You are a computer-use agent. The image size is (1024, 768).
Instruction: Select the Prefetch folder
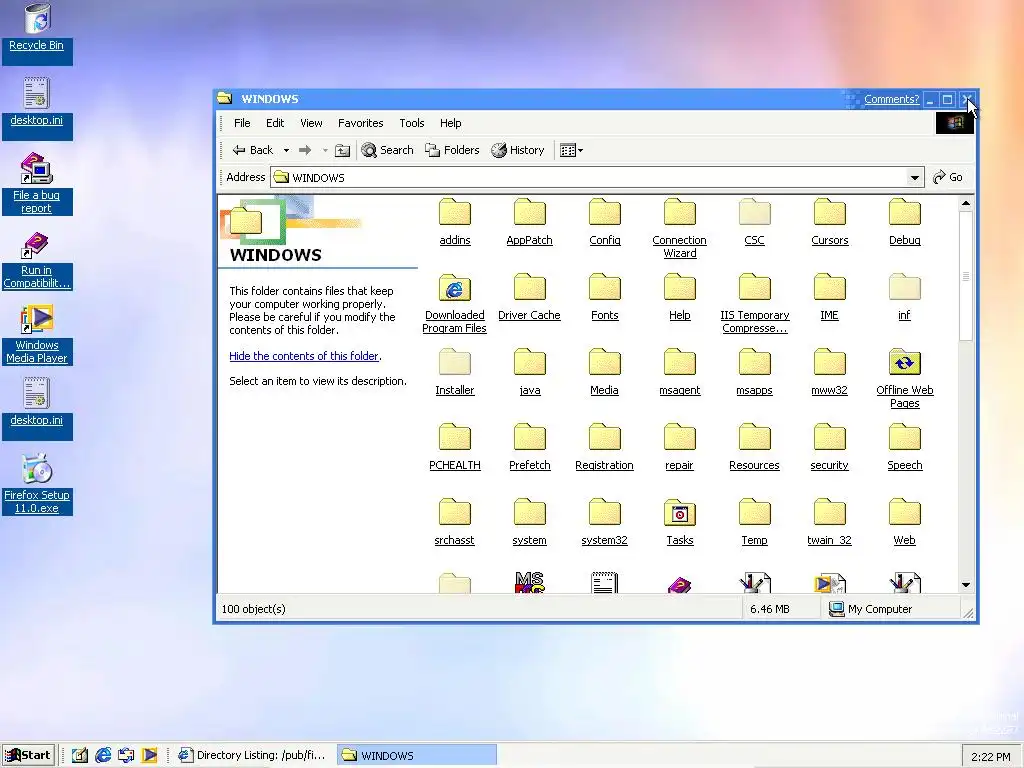(530, 447)
